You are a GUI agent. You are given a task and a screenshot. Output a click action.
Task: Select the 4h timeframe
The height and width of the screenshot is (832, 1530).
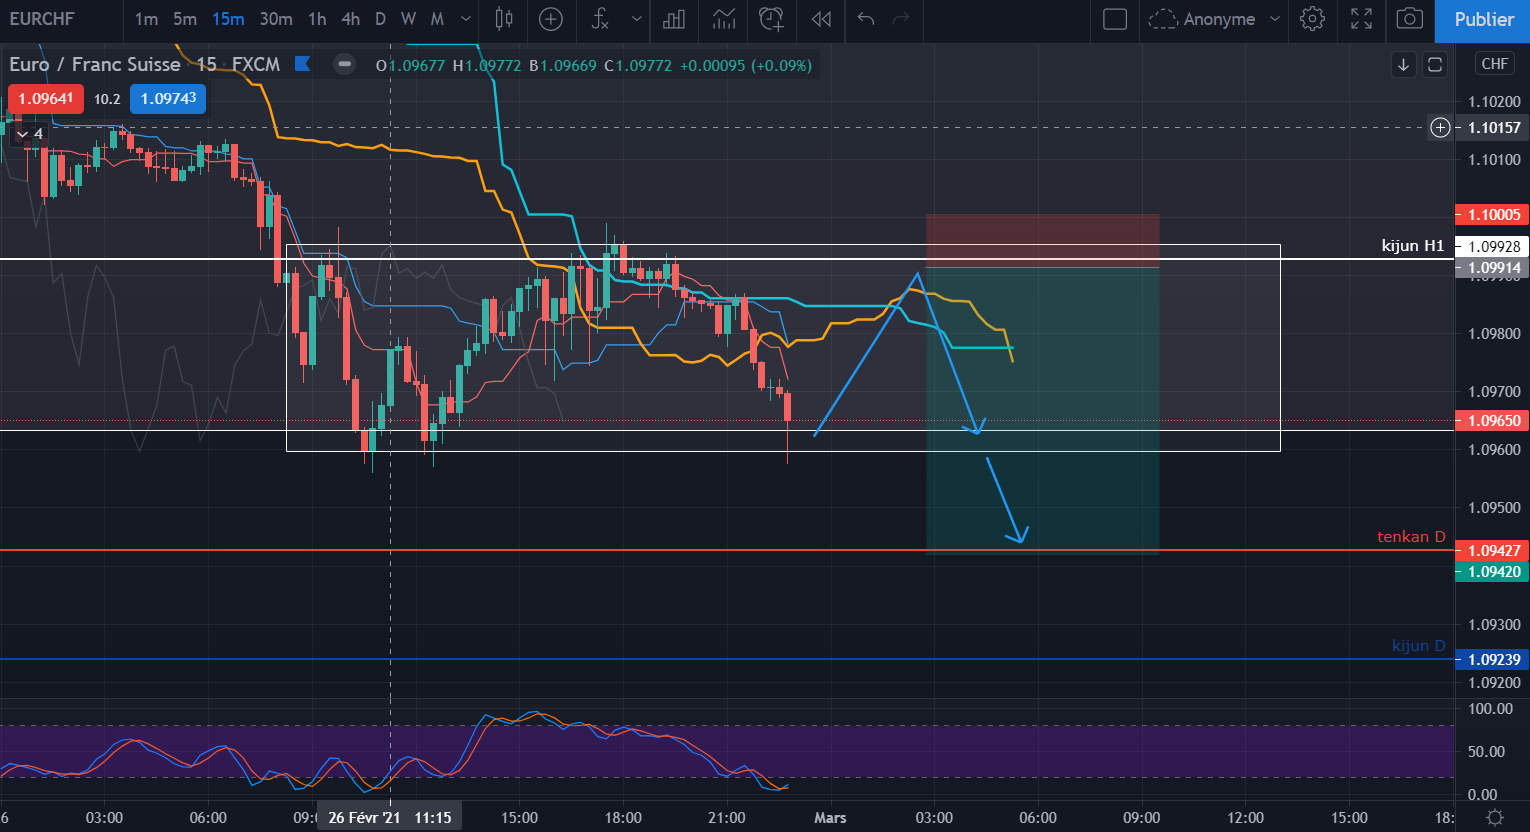[x=350, y=19]
